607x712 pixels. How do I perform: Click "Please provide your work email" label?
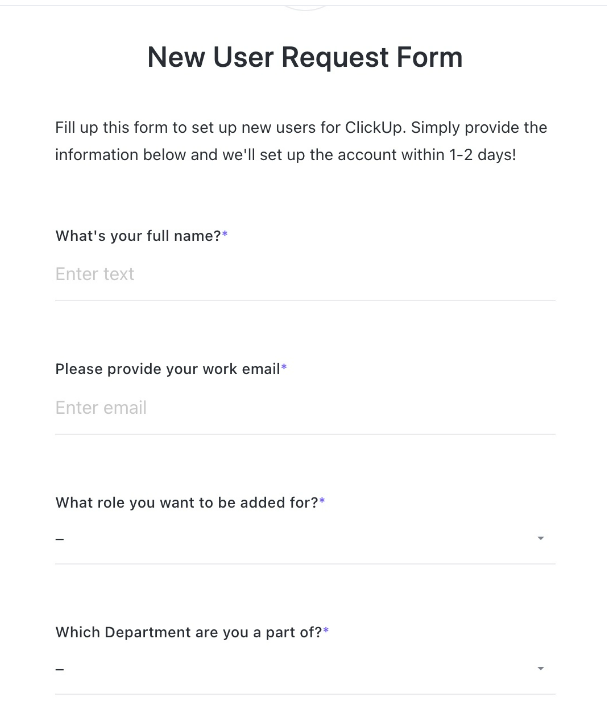point(168,369)
